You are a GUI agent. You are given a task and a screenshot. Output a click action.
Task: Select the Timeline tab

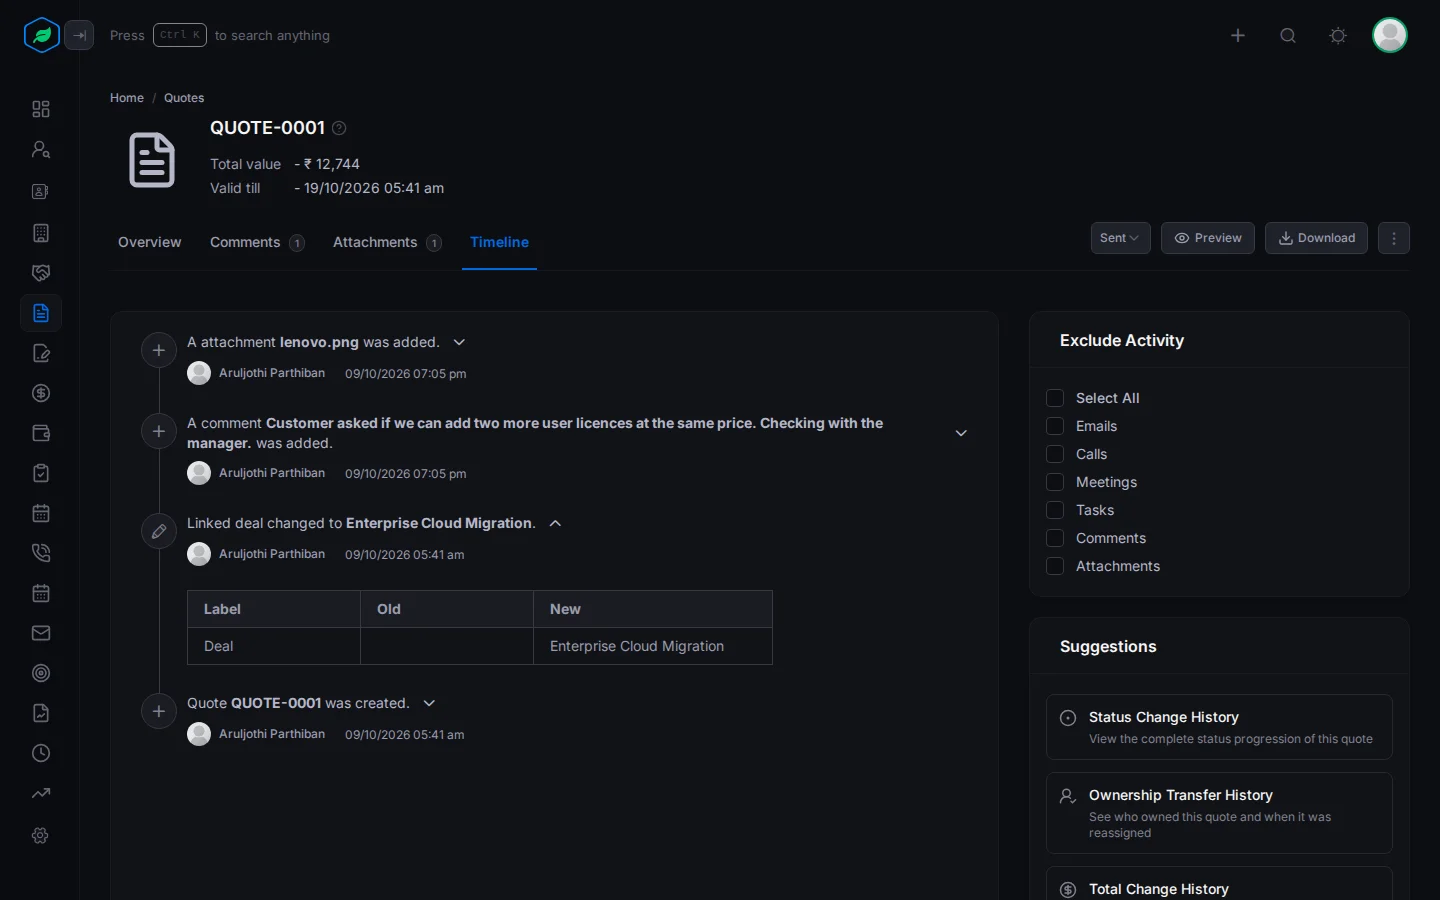click(499, 242)
